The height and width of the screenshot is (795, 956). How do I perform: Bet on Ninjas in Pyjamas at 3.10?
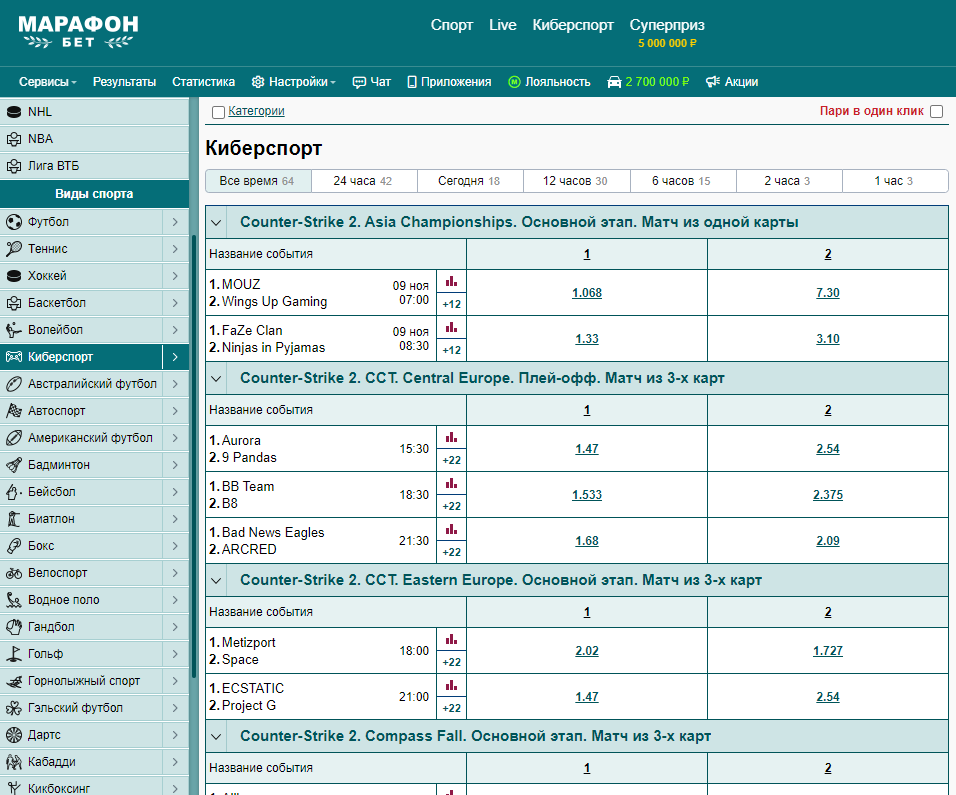[x=827, y=339]
